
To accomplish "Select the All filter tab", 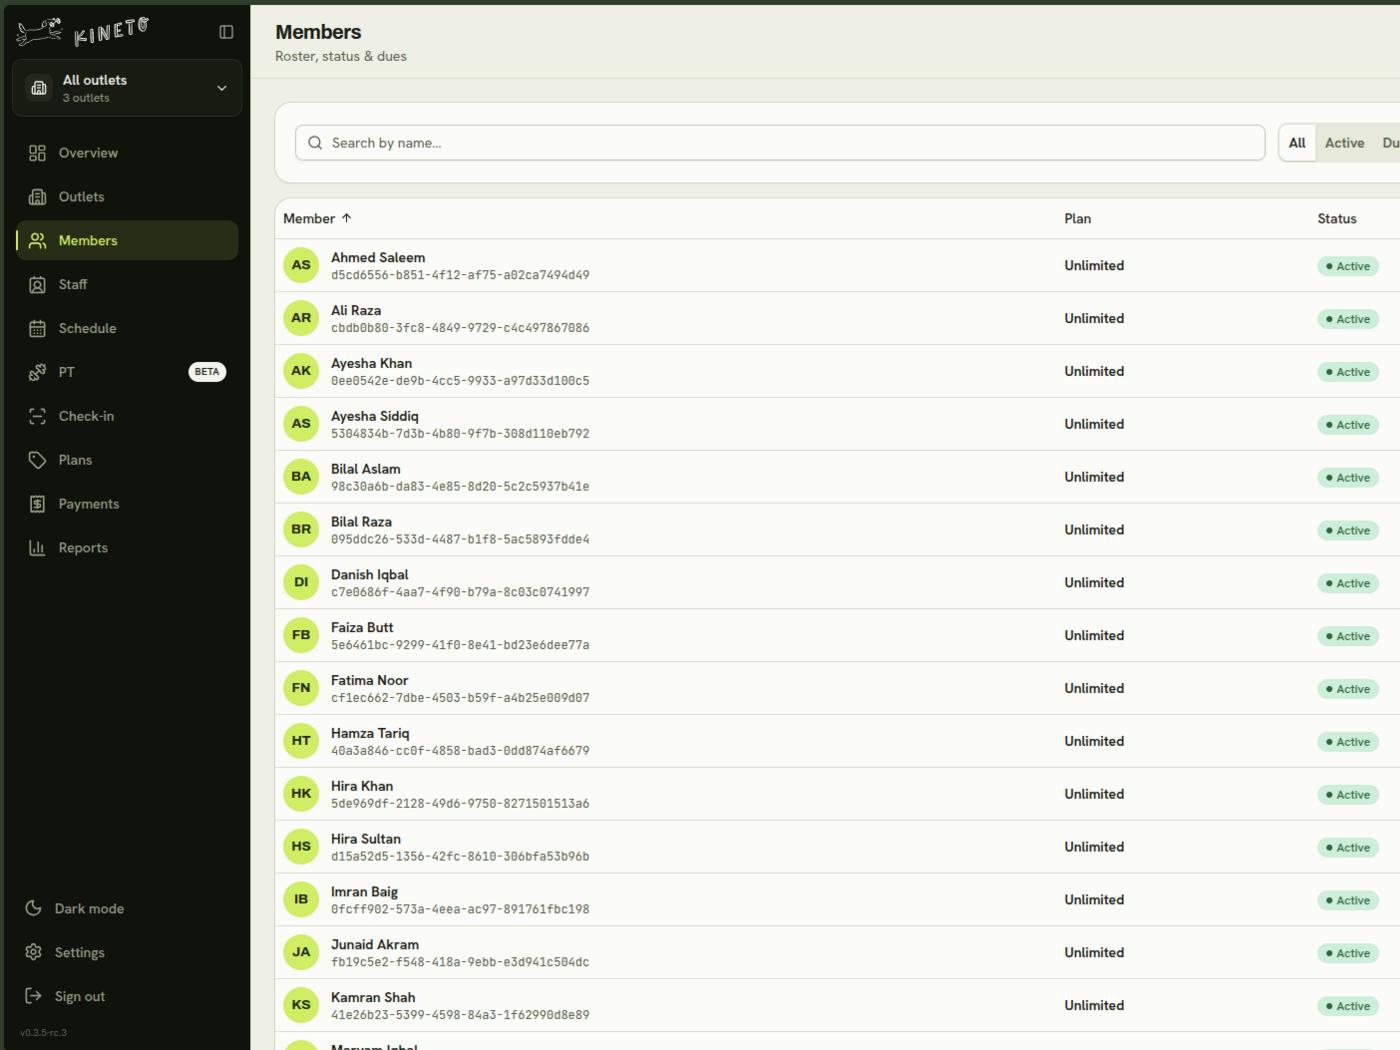I will pyautogui.click(x=1297, y=143).
